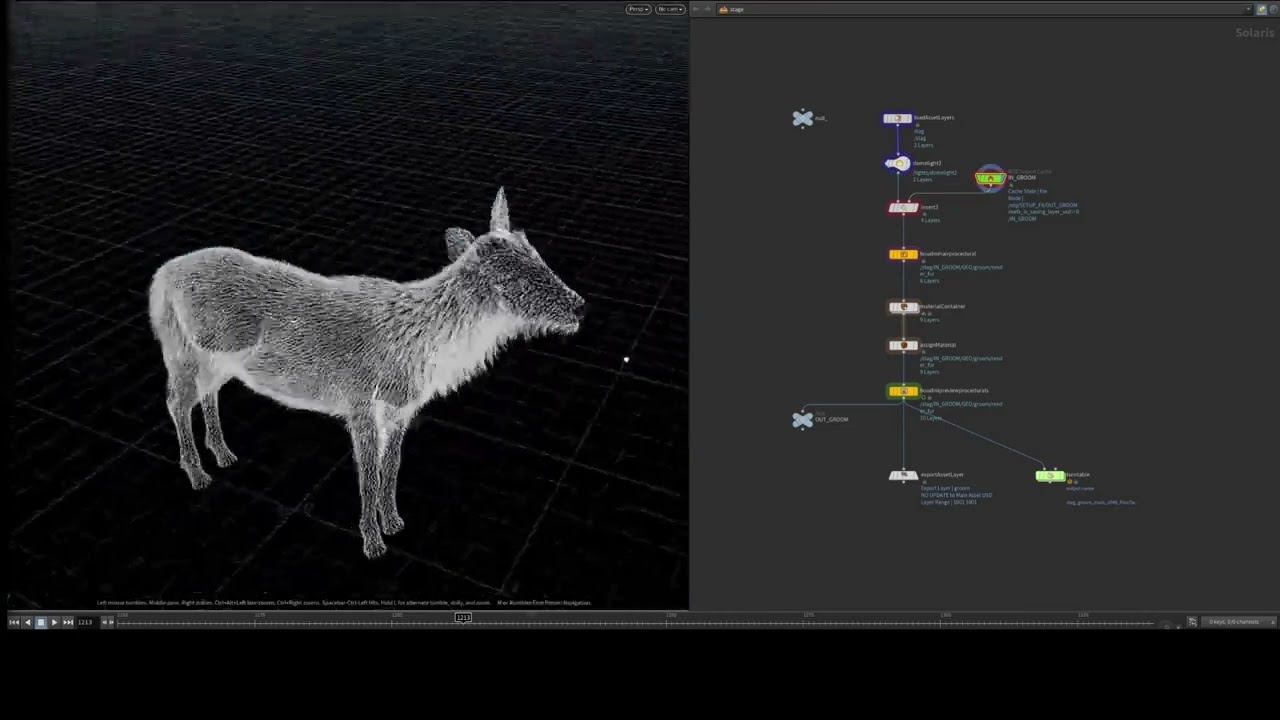Click the 'Cache State | file' text
Image resolution: width=1280 pixels, height=720 pixels.
pyautogui.click(x=1028, y=191)
